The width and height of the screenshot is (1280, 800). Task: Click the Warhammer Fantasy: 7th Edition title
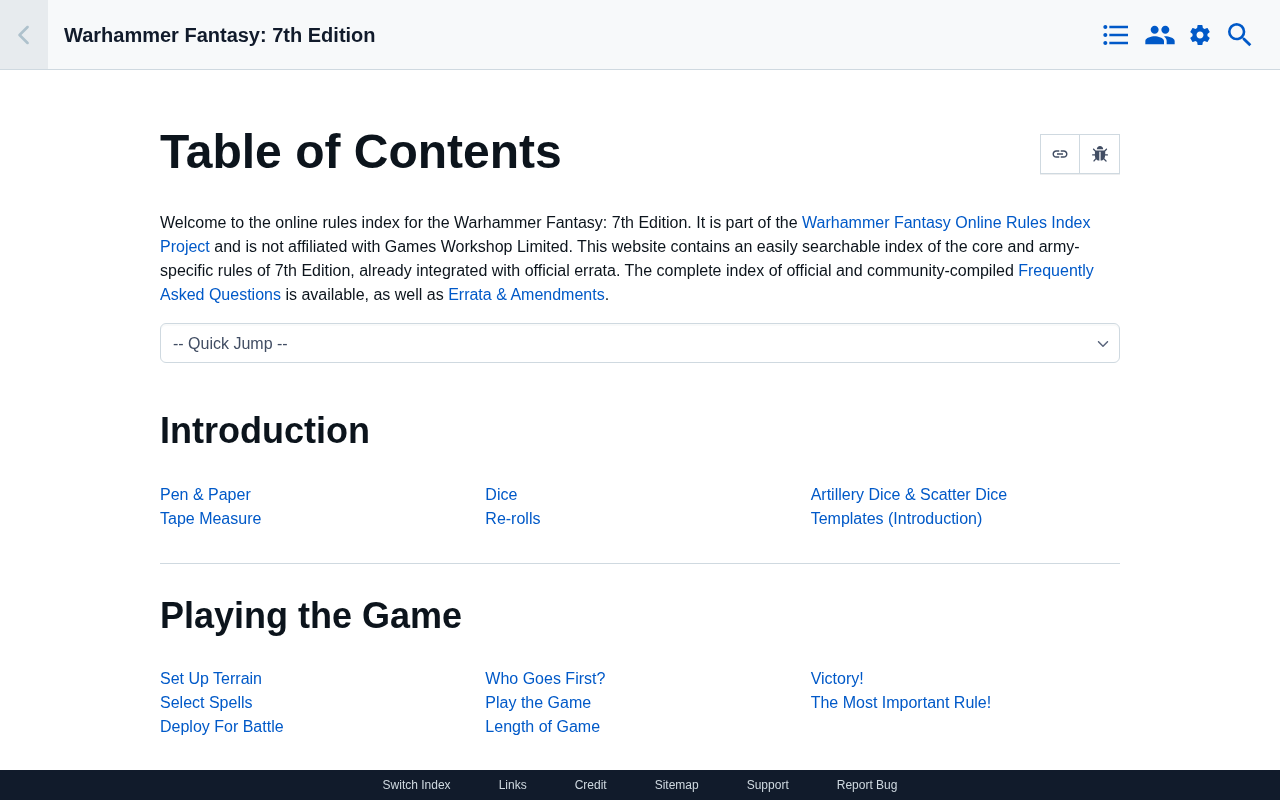tap(220, 35)
